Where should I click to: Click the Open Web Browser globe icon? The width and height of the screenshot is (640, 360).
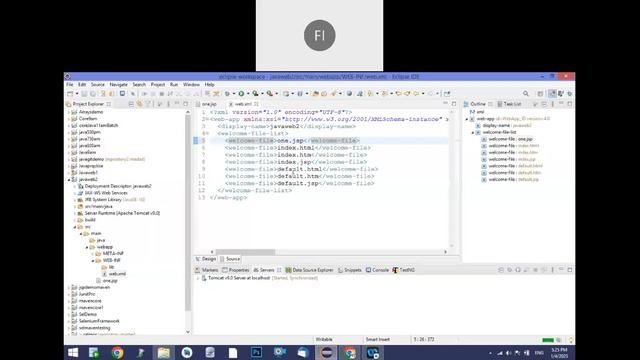(x=349, y=93)
